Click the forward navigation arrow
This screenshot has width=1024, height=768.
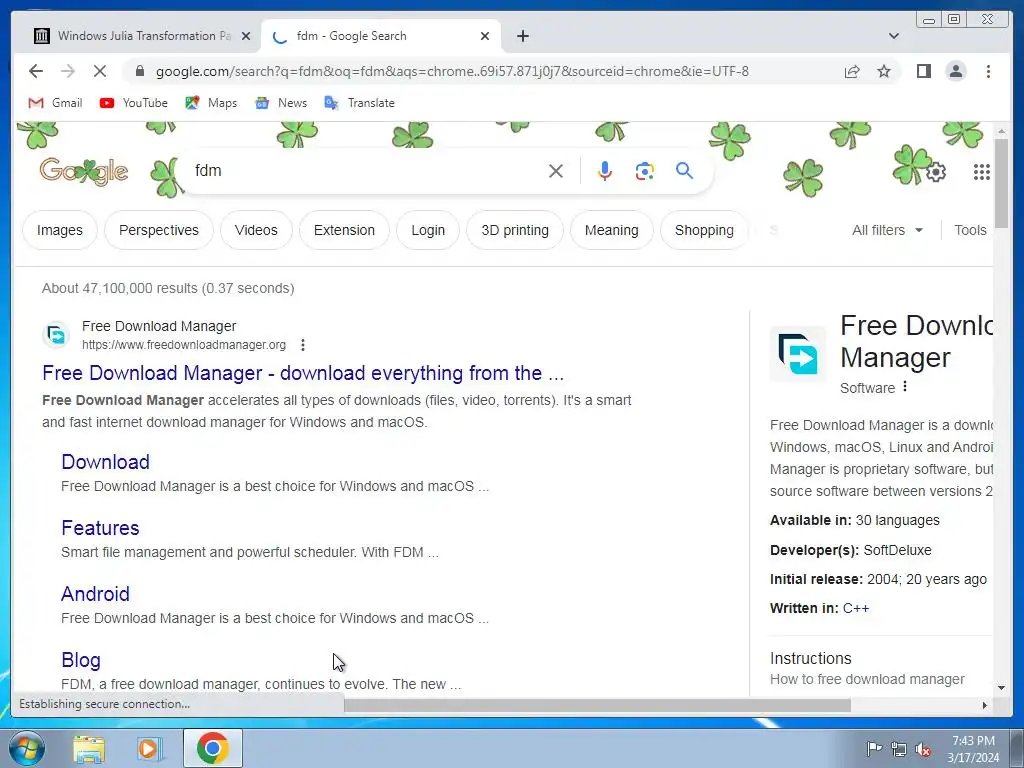(68, 71)
